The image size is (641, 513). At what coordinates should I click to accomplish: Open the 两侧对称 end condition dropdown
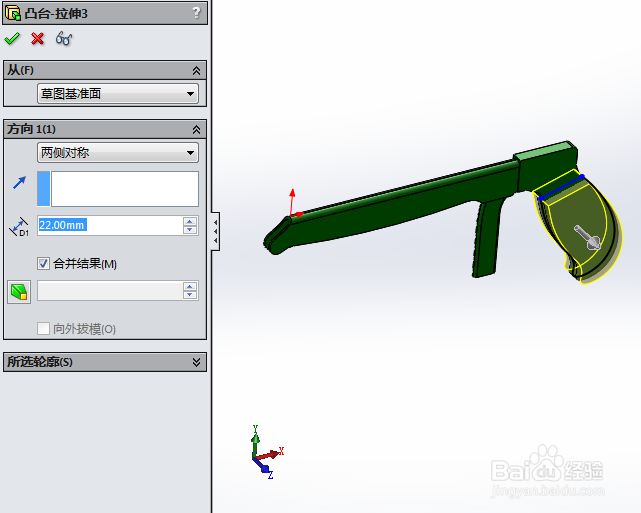point(118,152)
